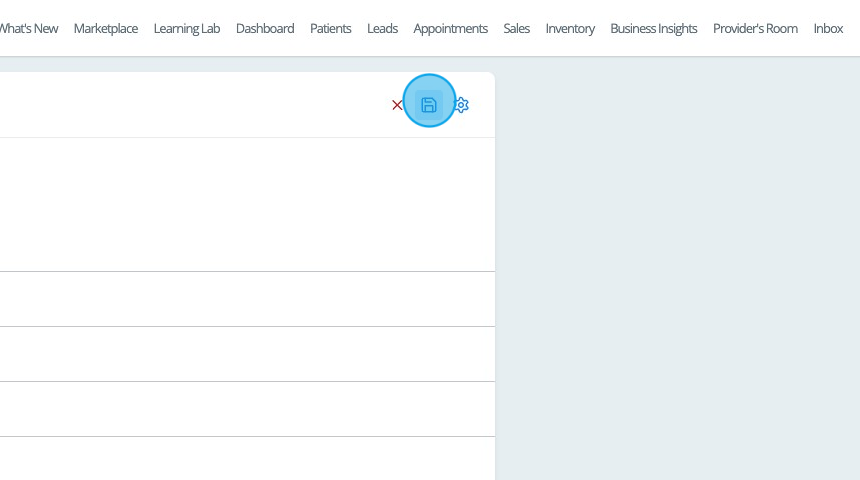The height and width of the screenshot is (480, 860).
Task: Select Business Insights in the navigation
Action: click(654, 29)
